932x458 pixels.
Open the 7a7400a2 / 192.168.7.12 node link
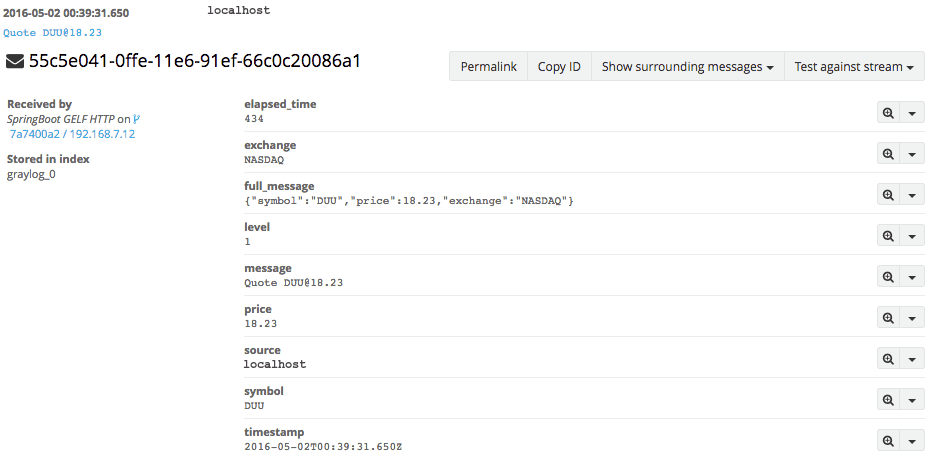[x=73, y=134]
